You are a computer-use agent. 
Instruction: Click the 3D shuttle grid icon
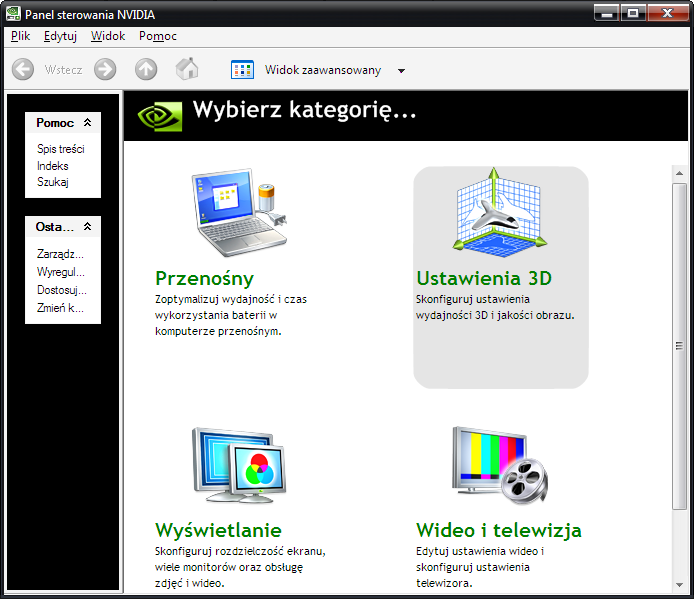click(x=500, y=212)
